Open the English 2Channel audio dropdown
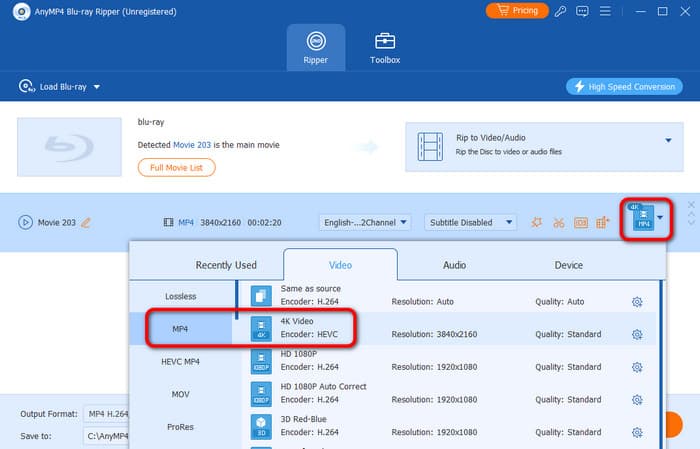This screenshot has width=700, height=449. (x=365, y=222)
